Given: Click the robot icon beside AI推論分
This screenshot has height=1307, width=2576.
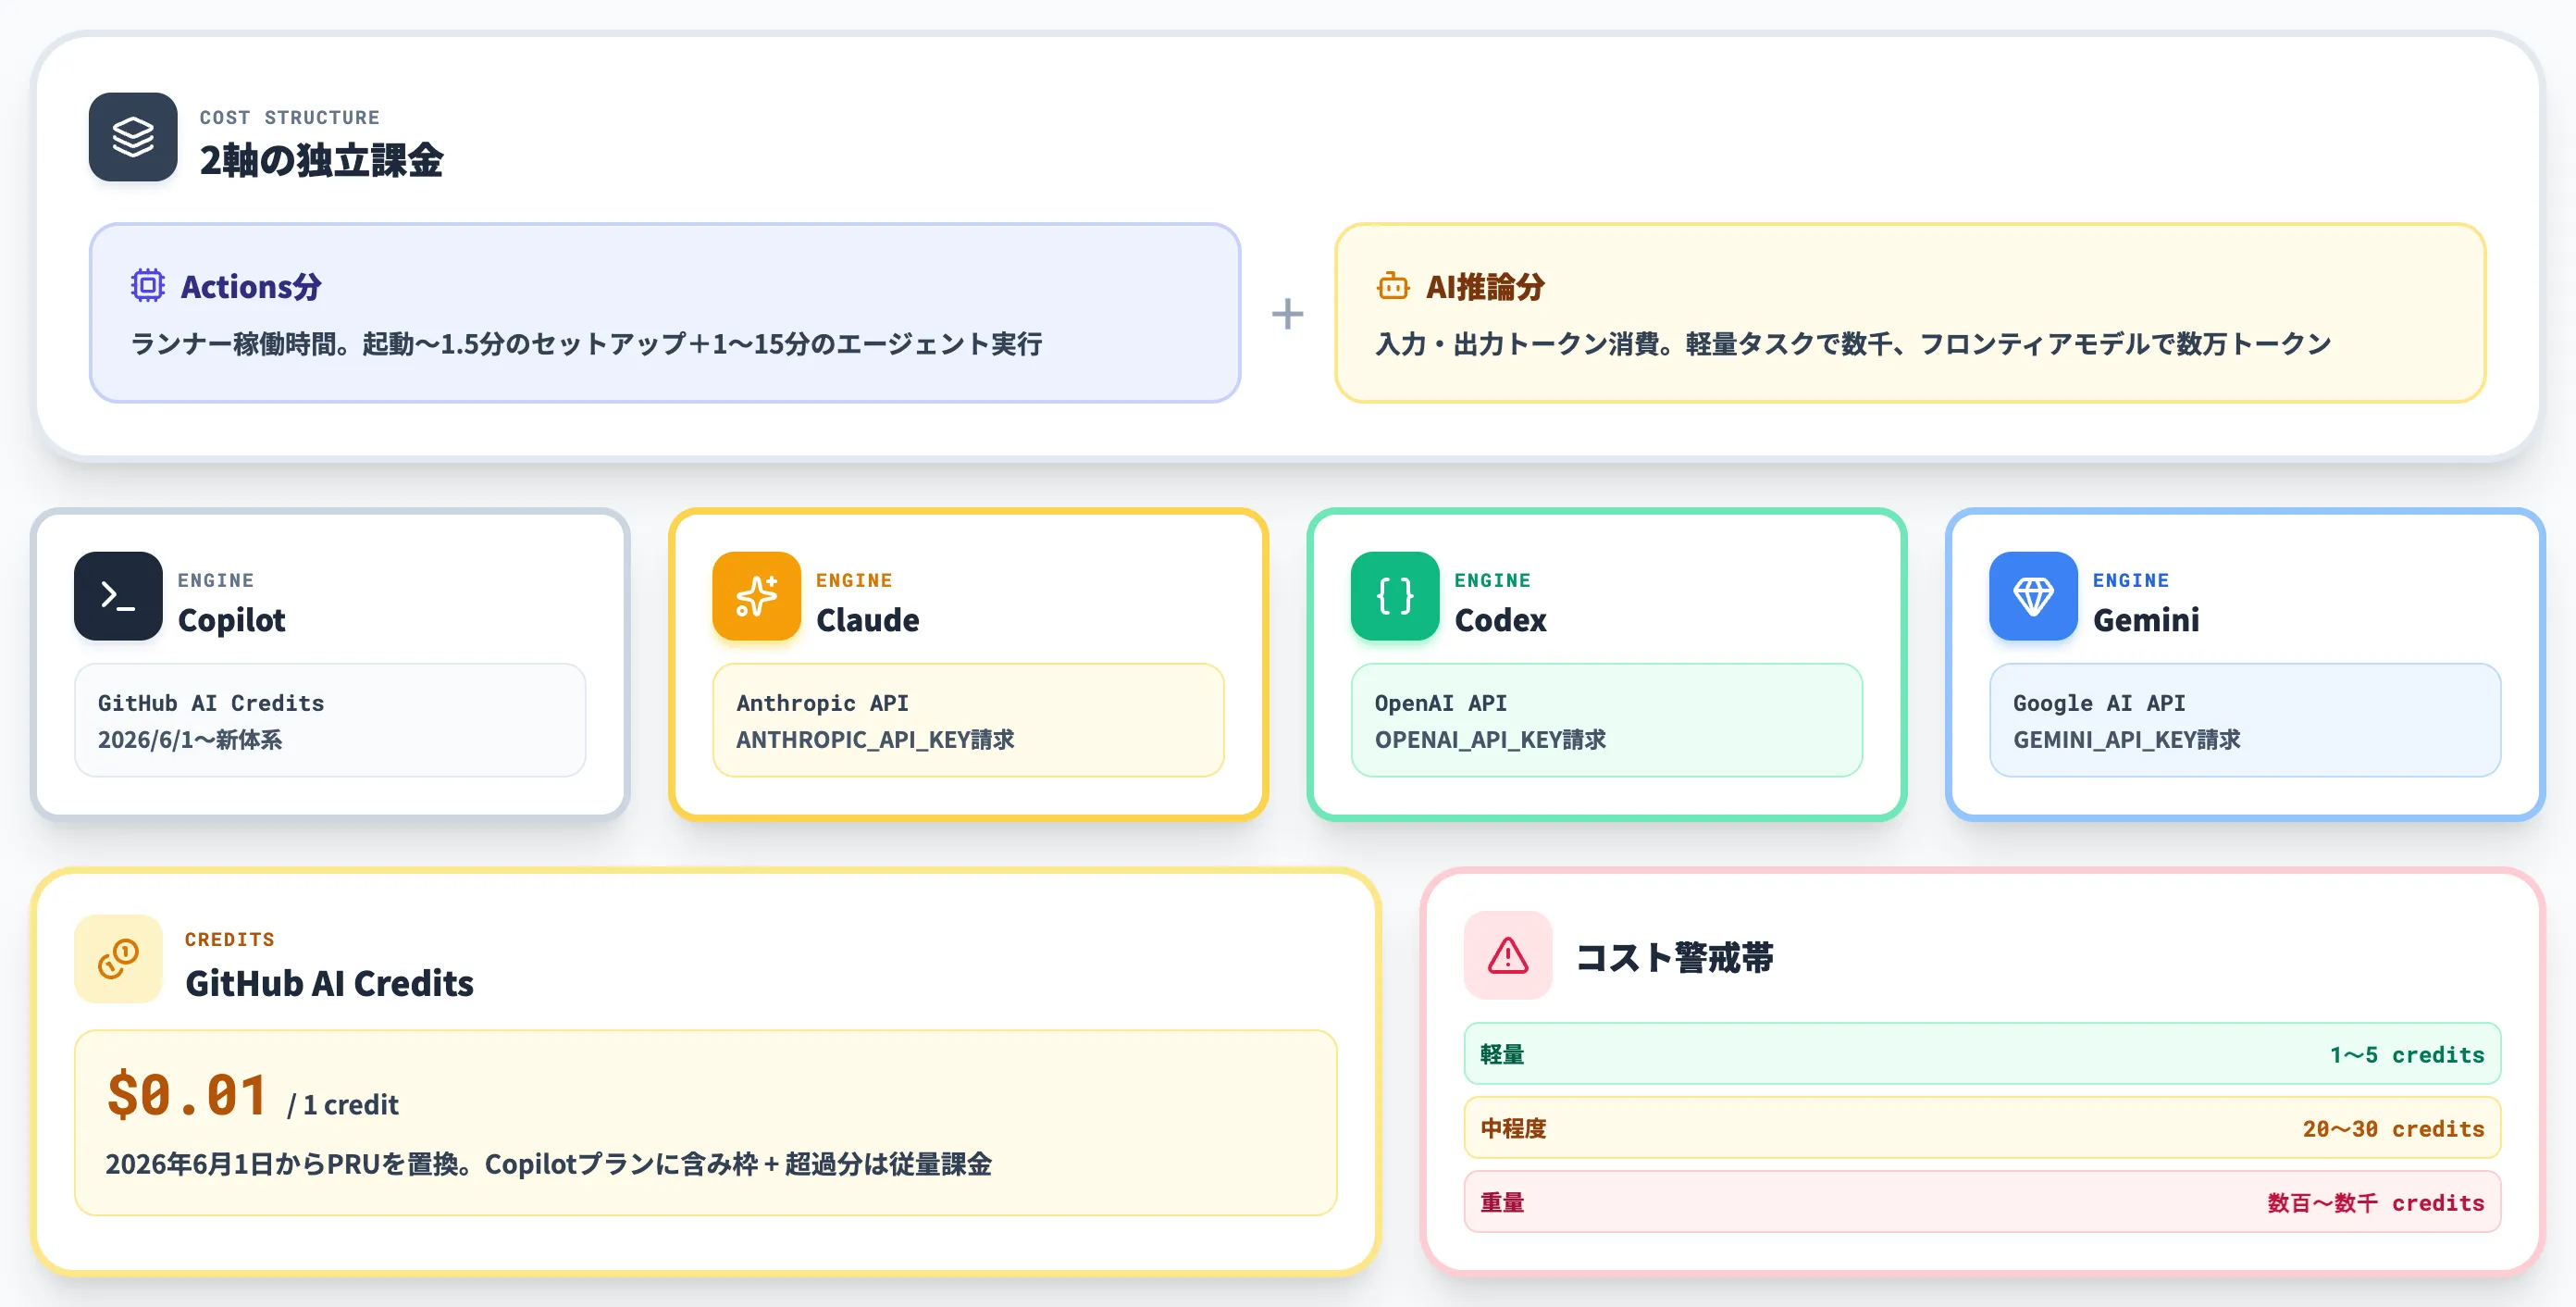Looking at the screenshot, I should click(x=1392, y=287).
